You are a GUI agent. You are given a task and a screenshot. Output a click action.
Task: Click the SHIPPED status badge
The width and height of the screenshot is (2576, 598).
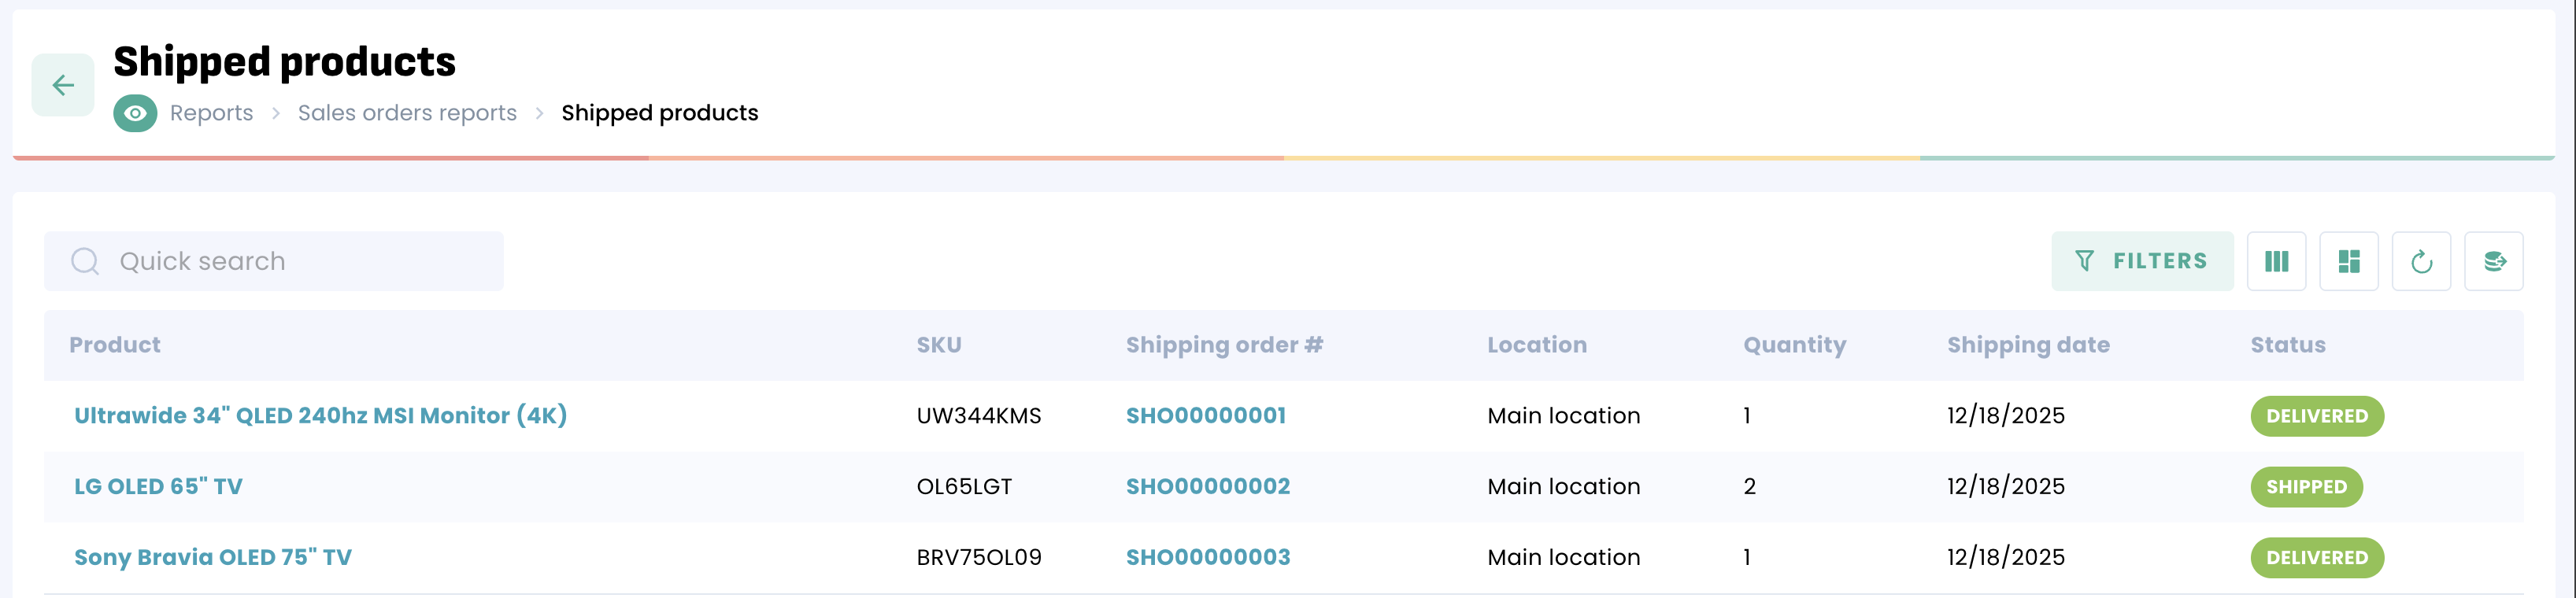pos(2306,487)
